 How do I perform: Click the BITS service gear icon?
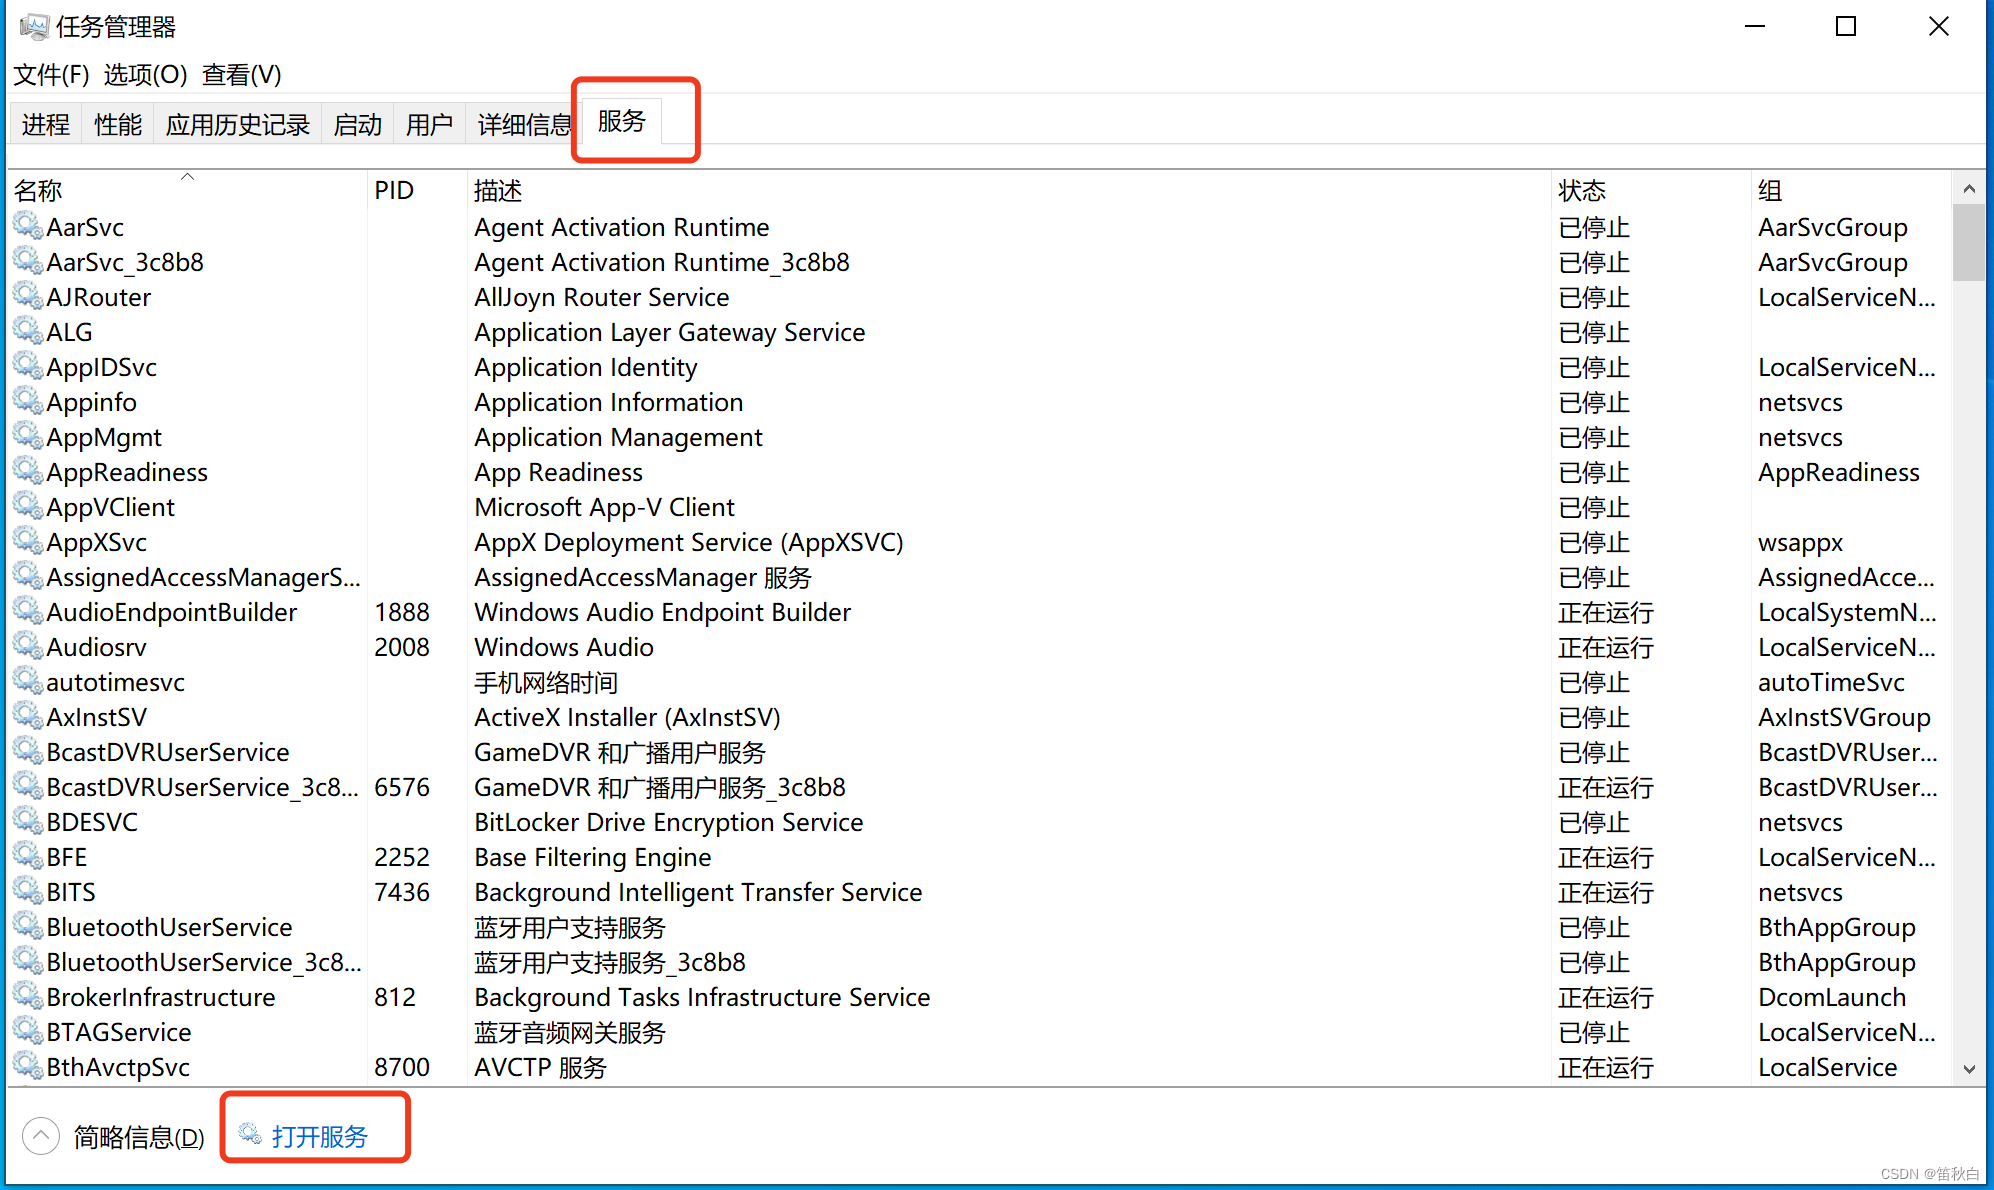tap(28, 891)
